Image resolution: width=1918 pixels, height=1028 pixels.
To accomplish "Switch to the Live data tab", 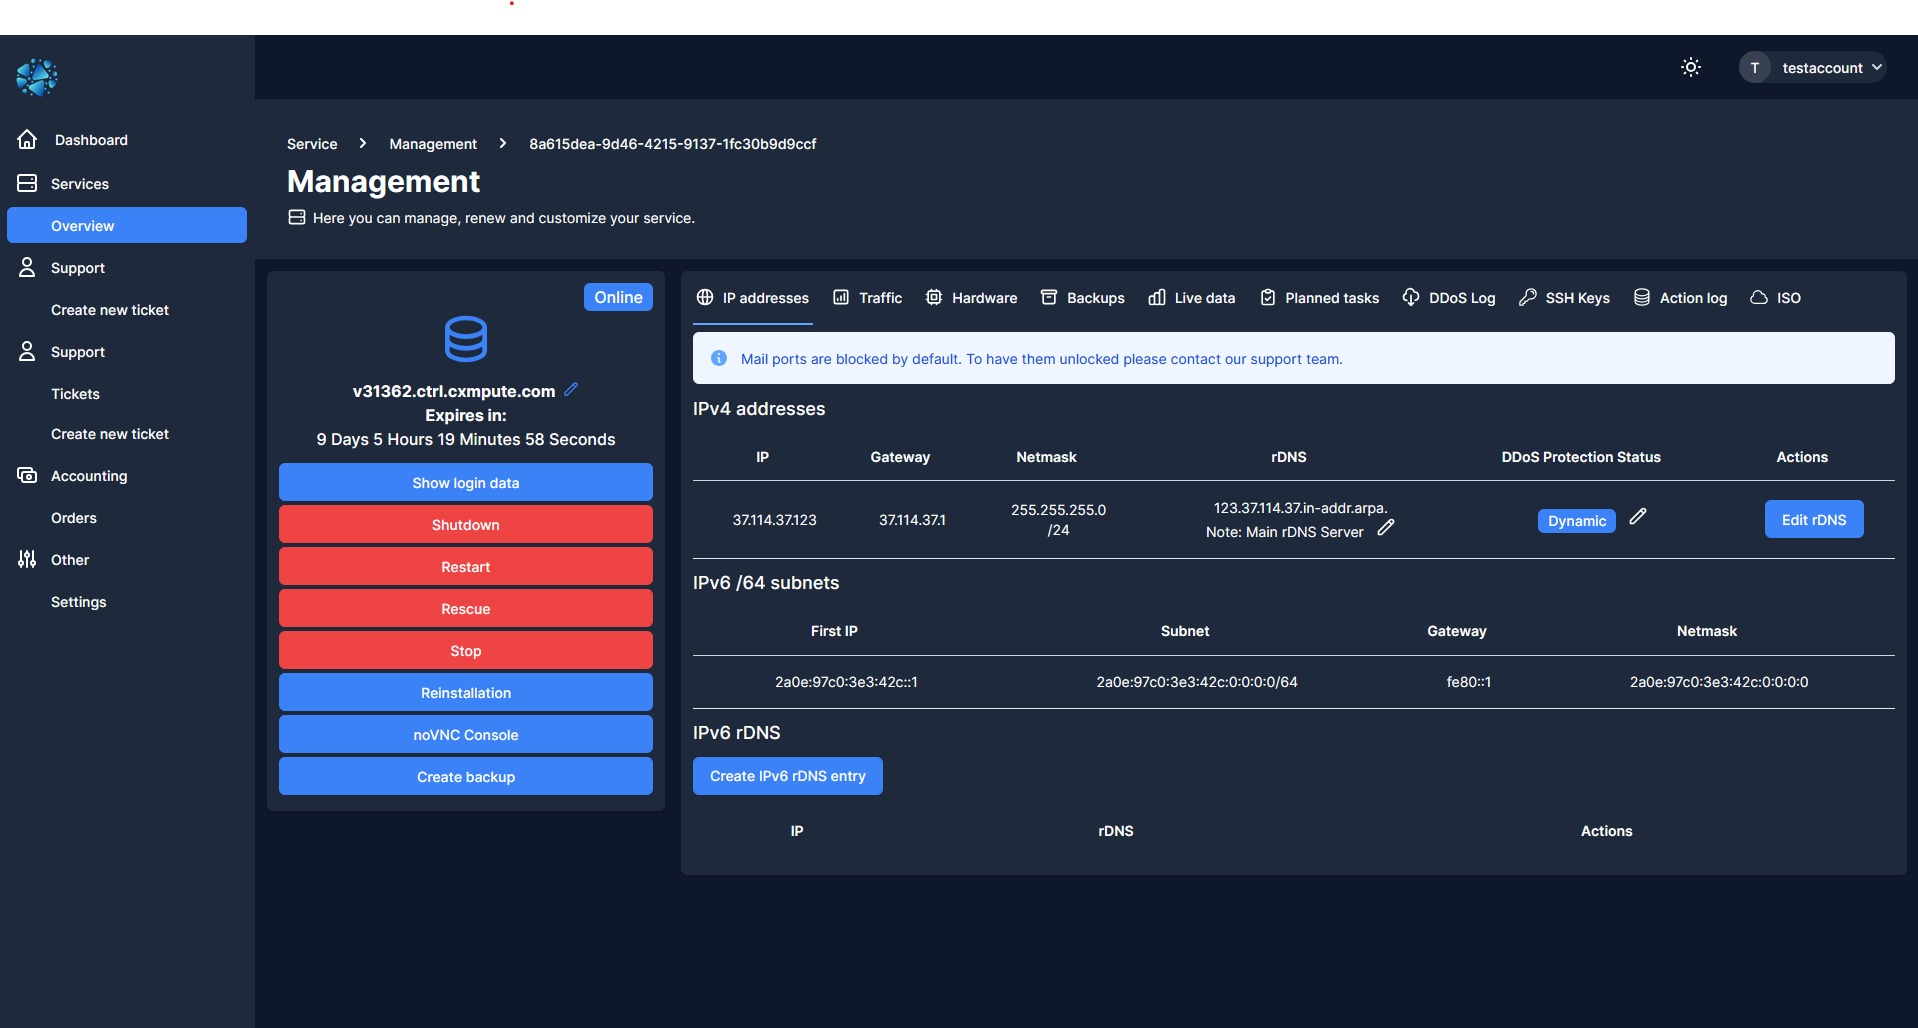I will 1192,297.
